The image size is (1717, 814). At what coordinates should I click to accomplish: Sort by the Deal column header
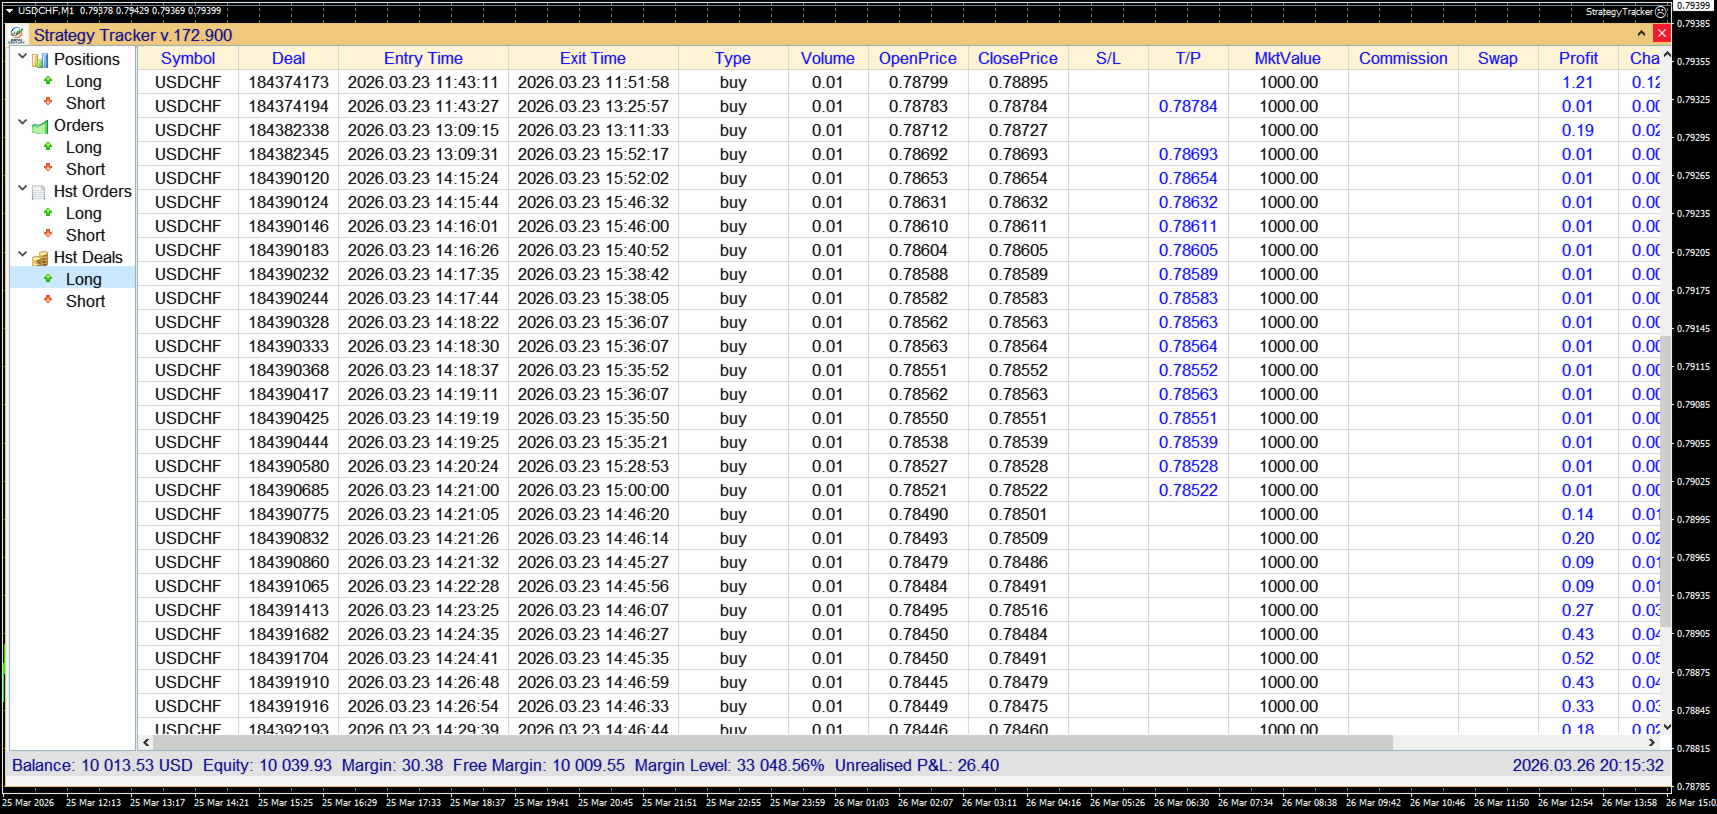tap(289, 58)
